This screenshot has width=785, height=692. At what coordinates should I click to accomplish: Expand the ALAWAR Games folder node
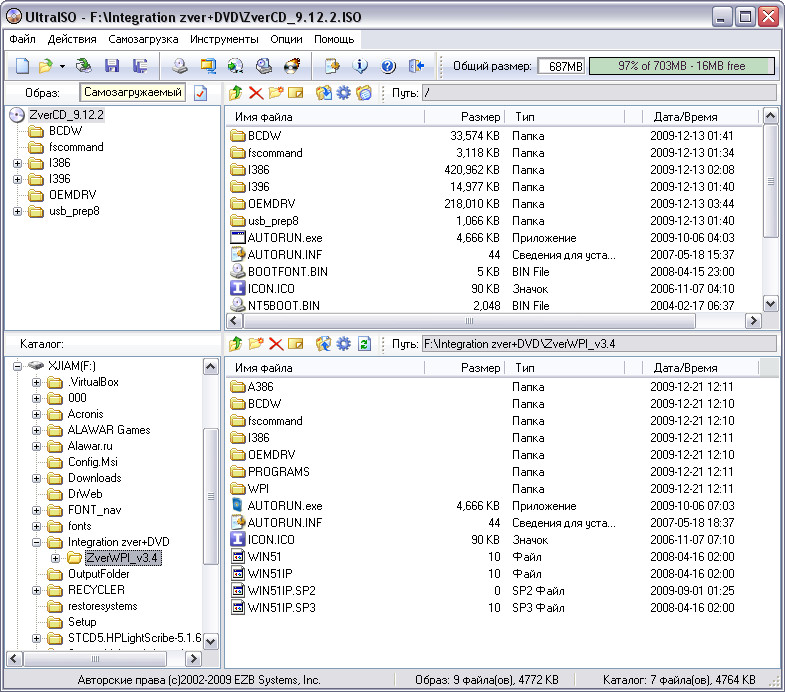click(36, 431)
